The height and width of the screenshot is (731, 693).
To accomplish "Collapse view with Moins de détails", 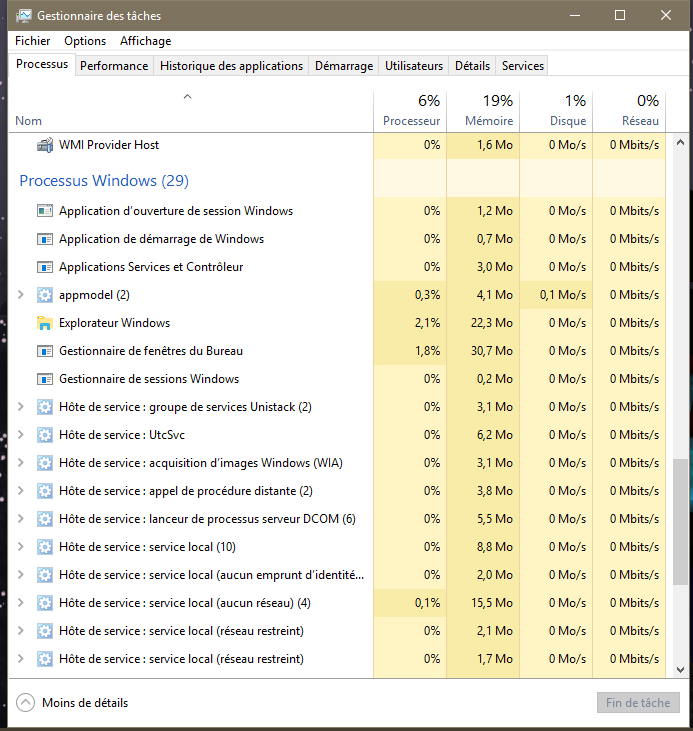I will 72,703.
